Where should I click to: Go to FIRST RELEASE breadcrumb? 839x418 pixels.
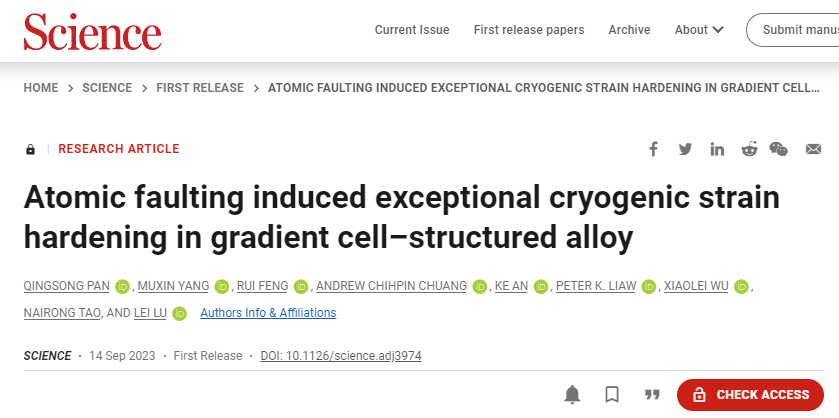tap(200, 88)
